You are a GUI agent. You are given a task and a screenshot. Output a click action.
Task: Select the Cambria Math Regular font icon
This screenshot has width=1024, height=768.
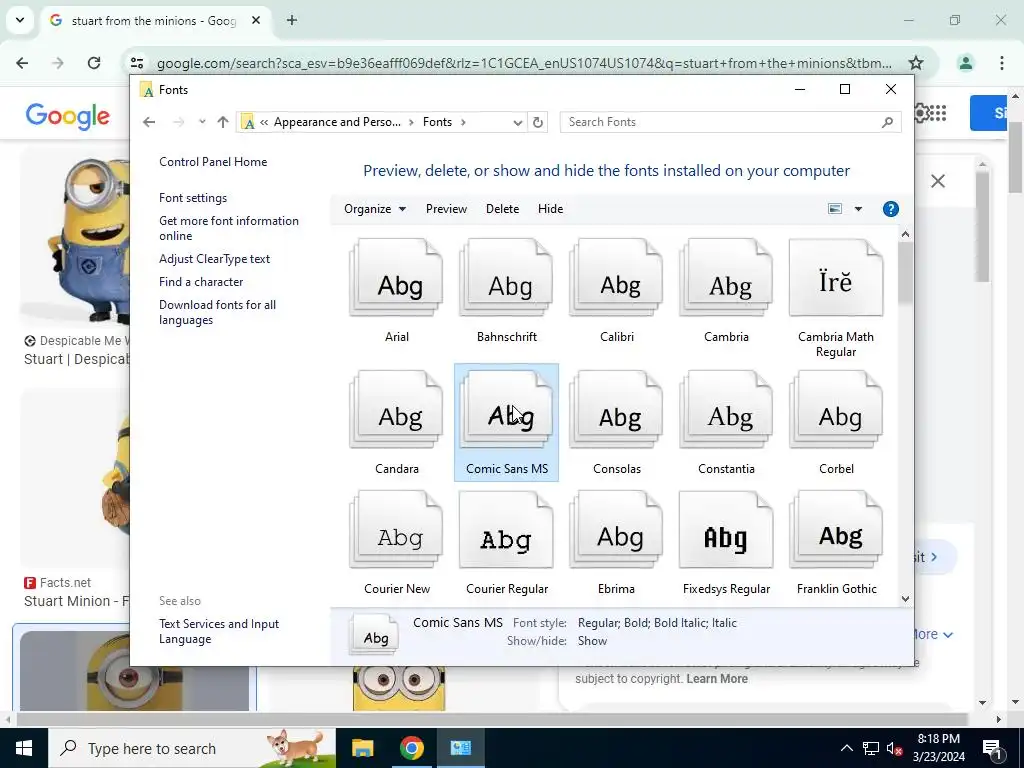point(836,278)
